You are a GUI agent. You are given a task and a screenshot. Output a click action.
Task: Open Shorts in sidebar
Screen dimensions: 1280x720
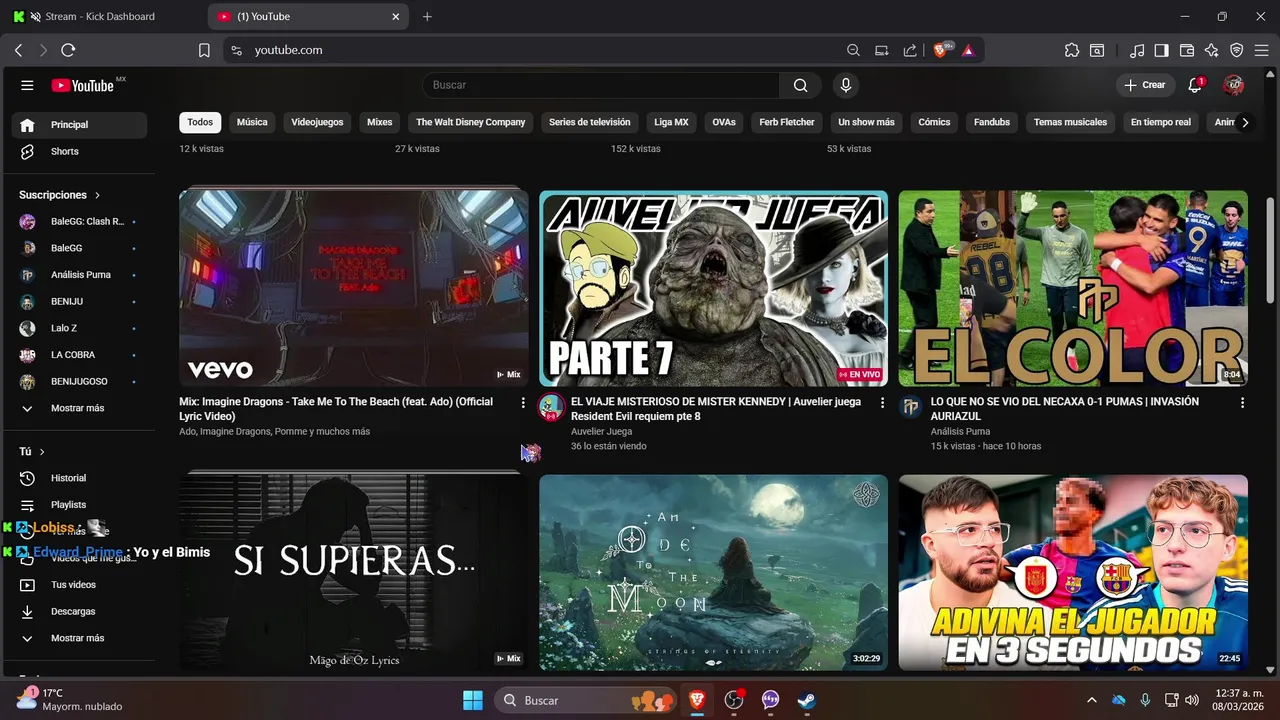[x=79, y=151]
